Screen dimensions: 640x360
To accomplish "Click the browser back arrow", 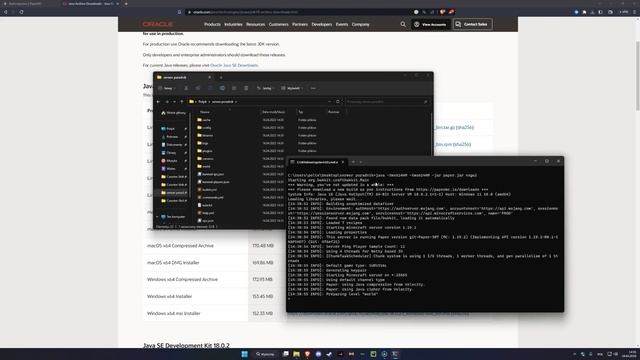I will coord(5,12).
